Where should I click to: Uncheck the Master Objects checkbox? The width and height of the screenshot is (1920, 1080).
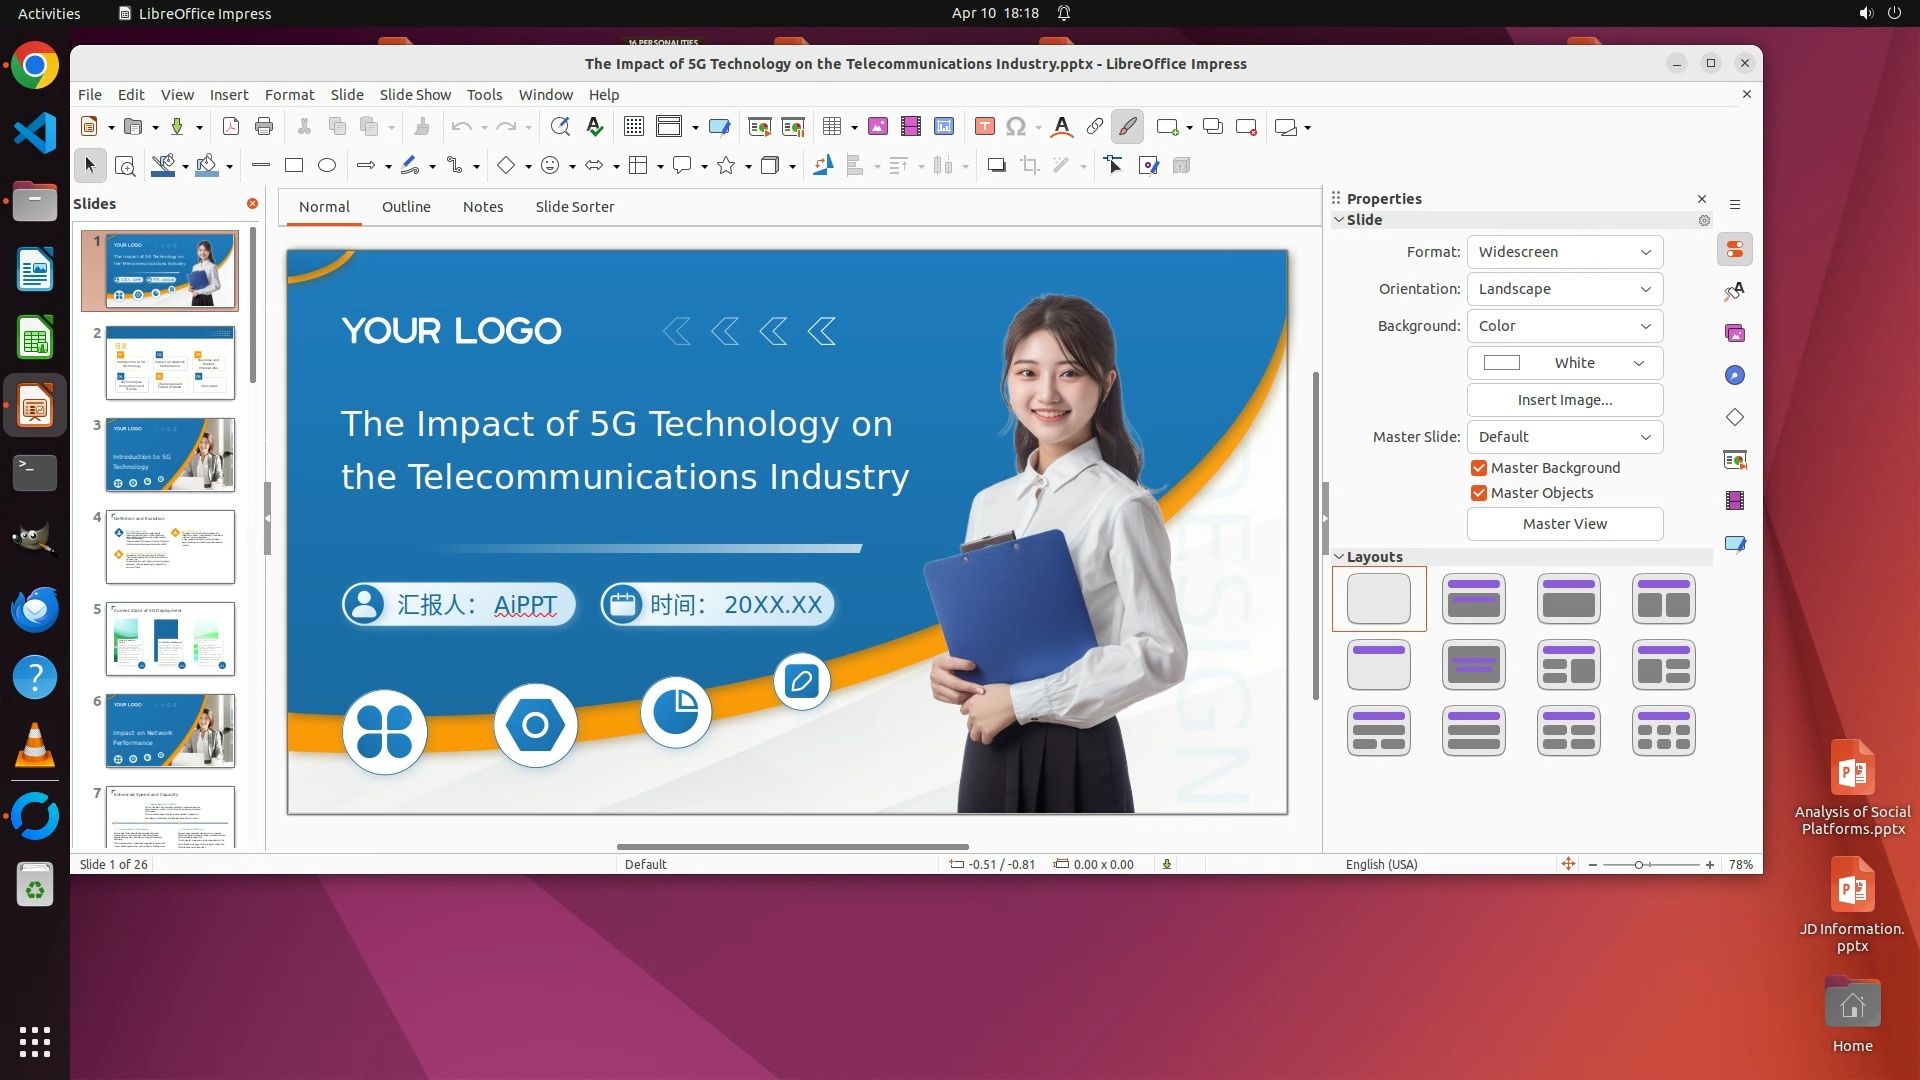[1479, 493]
